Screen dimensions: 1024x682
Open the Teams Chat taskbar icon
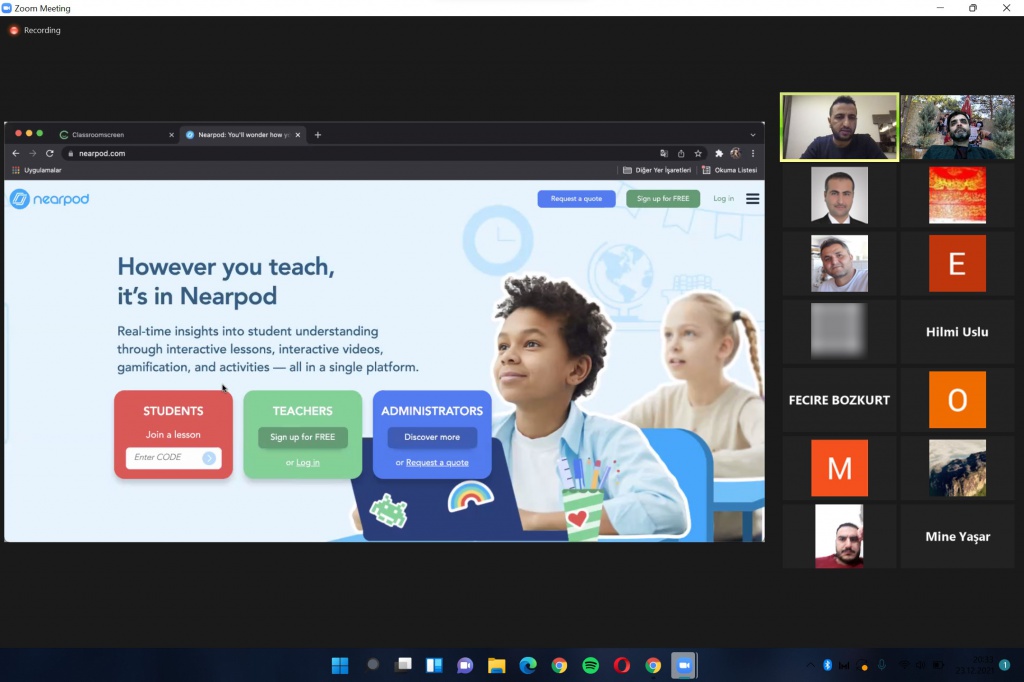coord(465,666)
